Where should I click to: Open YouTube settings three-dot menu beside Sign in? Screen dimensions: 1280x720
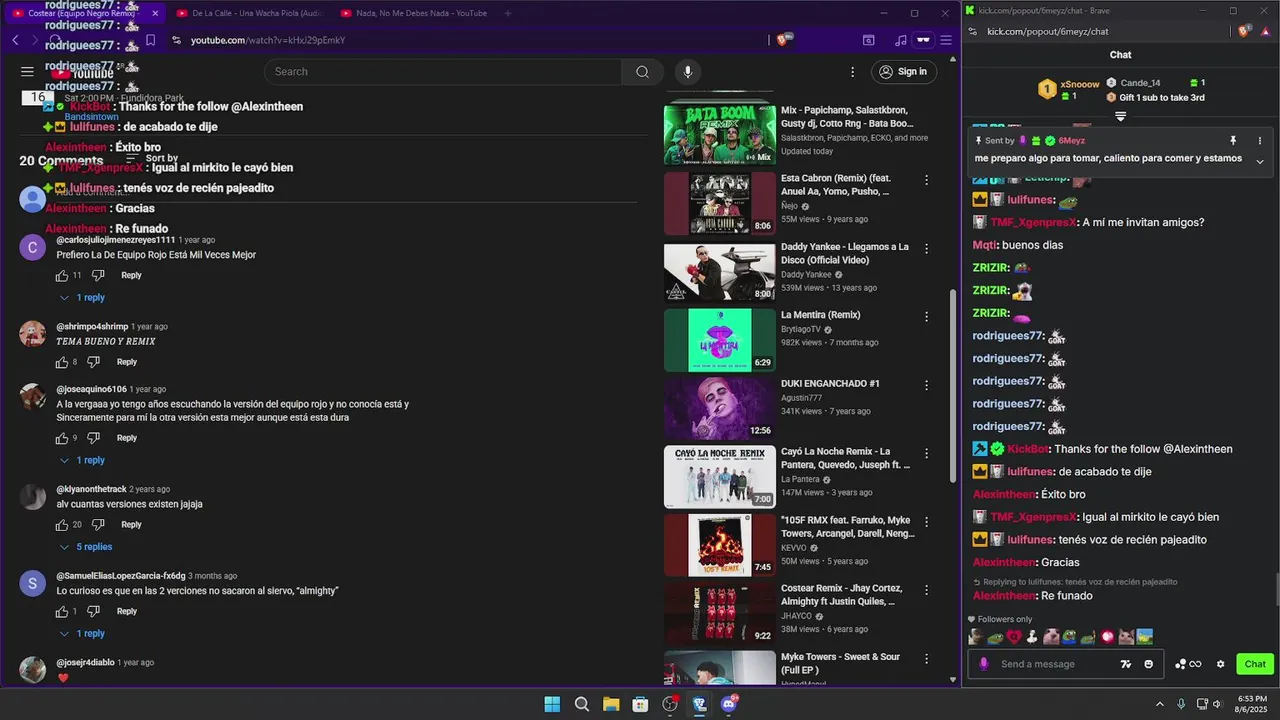click(x=852, y=72)
